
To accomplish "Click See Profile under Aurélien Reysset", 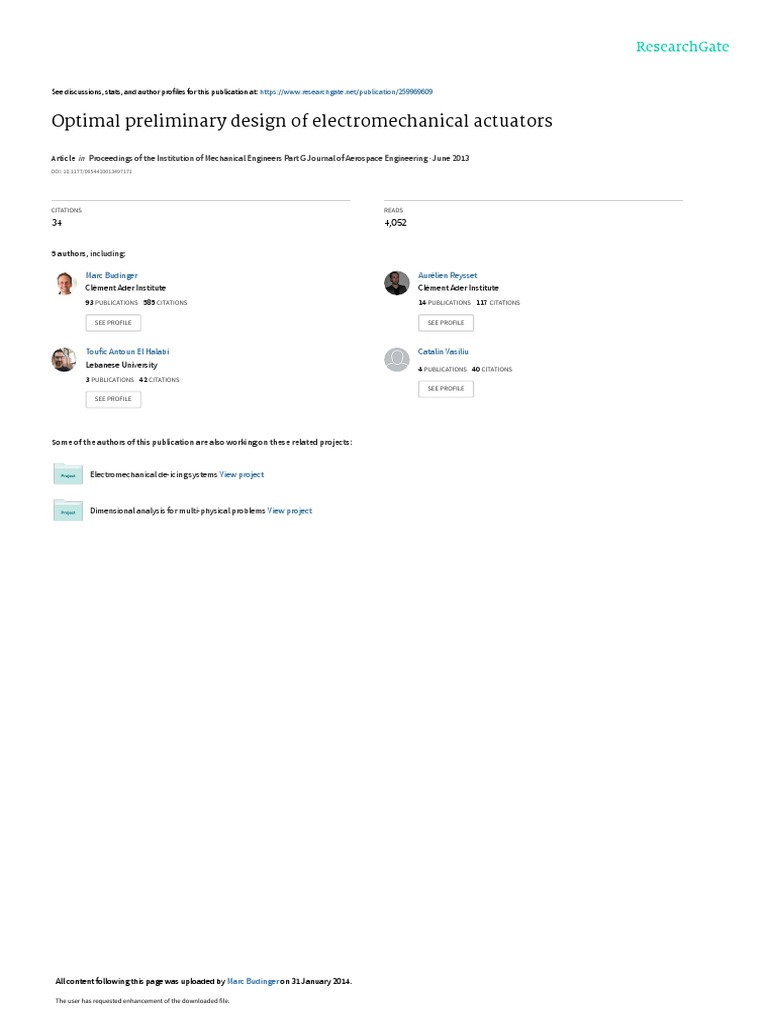I will pos(446,323).
